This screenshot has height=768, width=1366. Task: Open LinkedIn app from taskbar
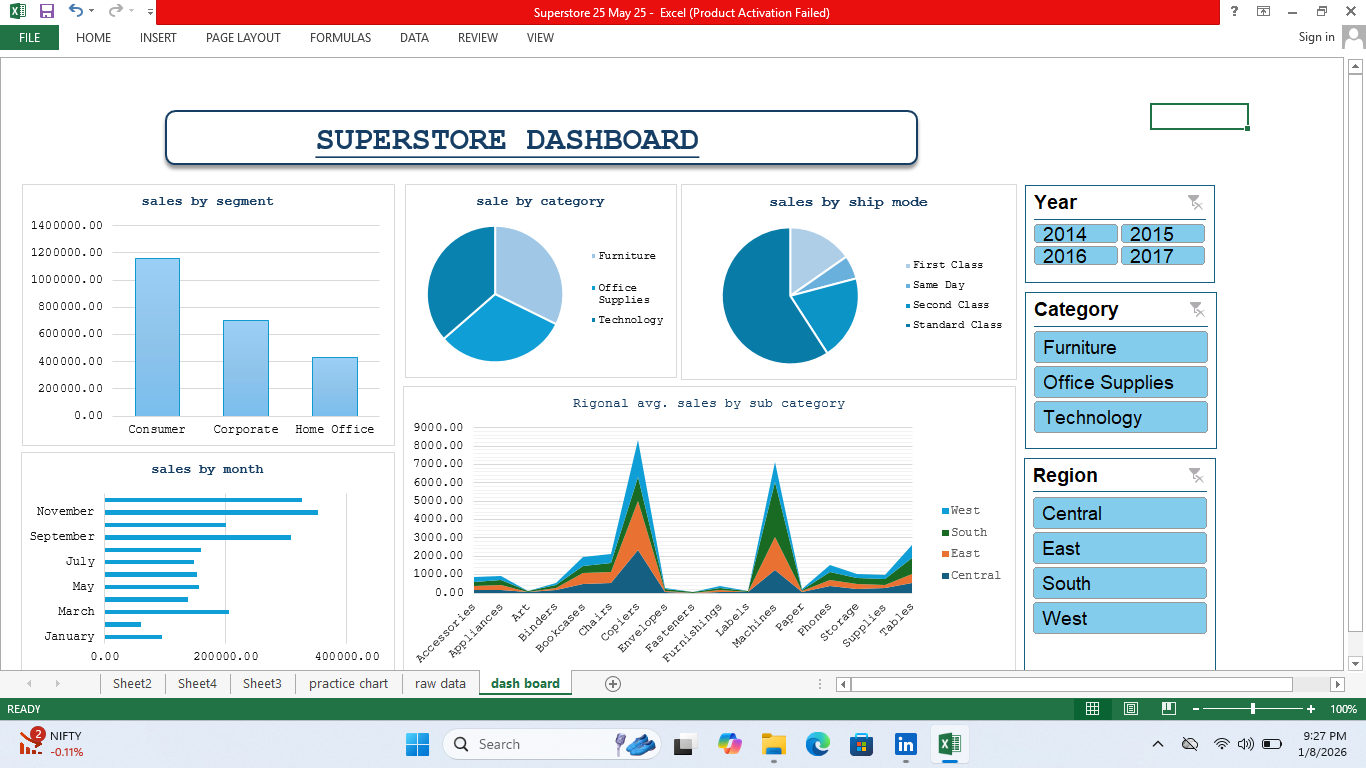906,744
